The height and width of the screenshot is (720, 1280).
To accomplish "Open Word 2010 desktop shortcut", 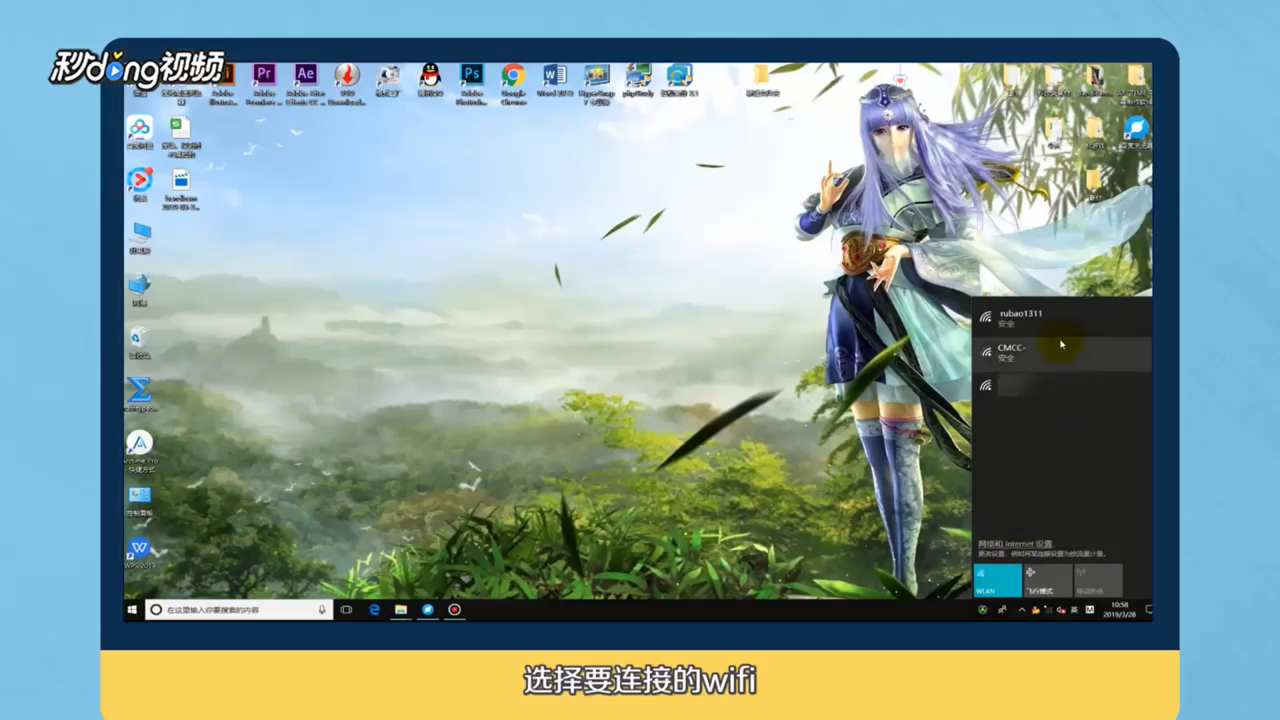I will 554,80.
